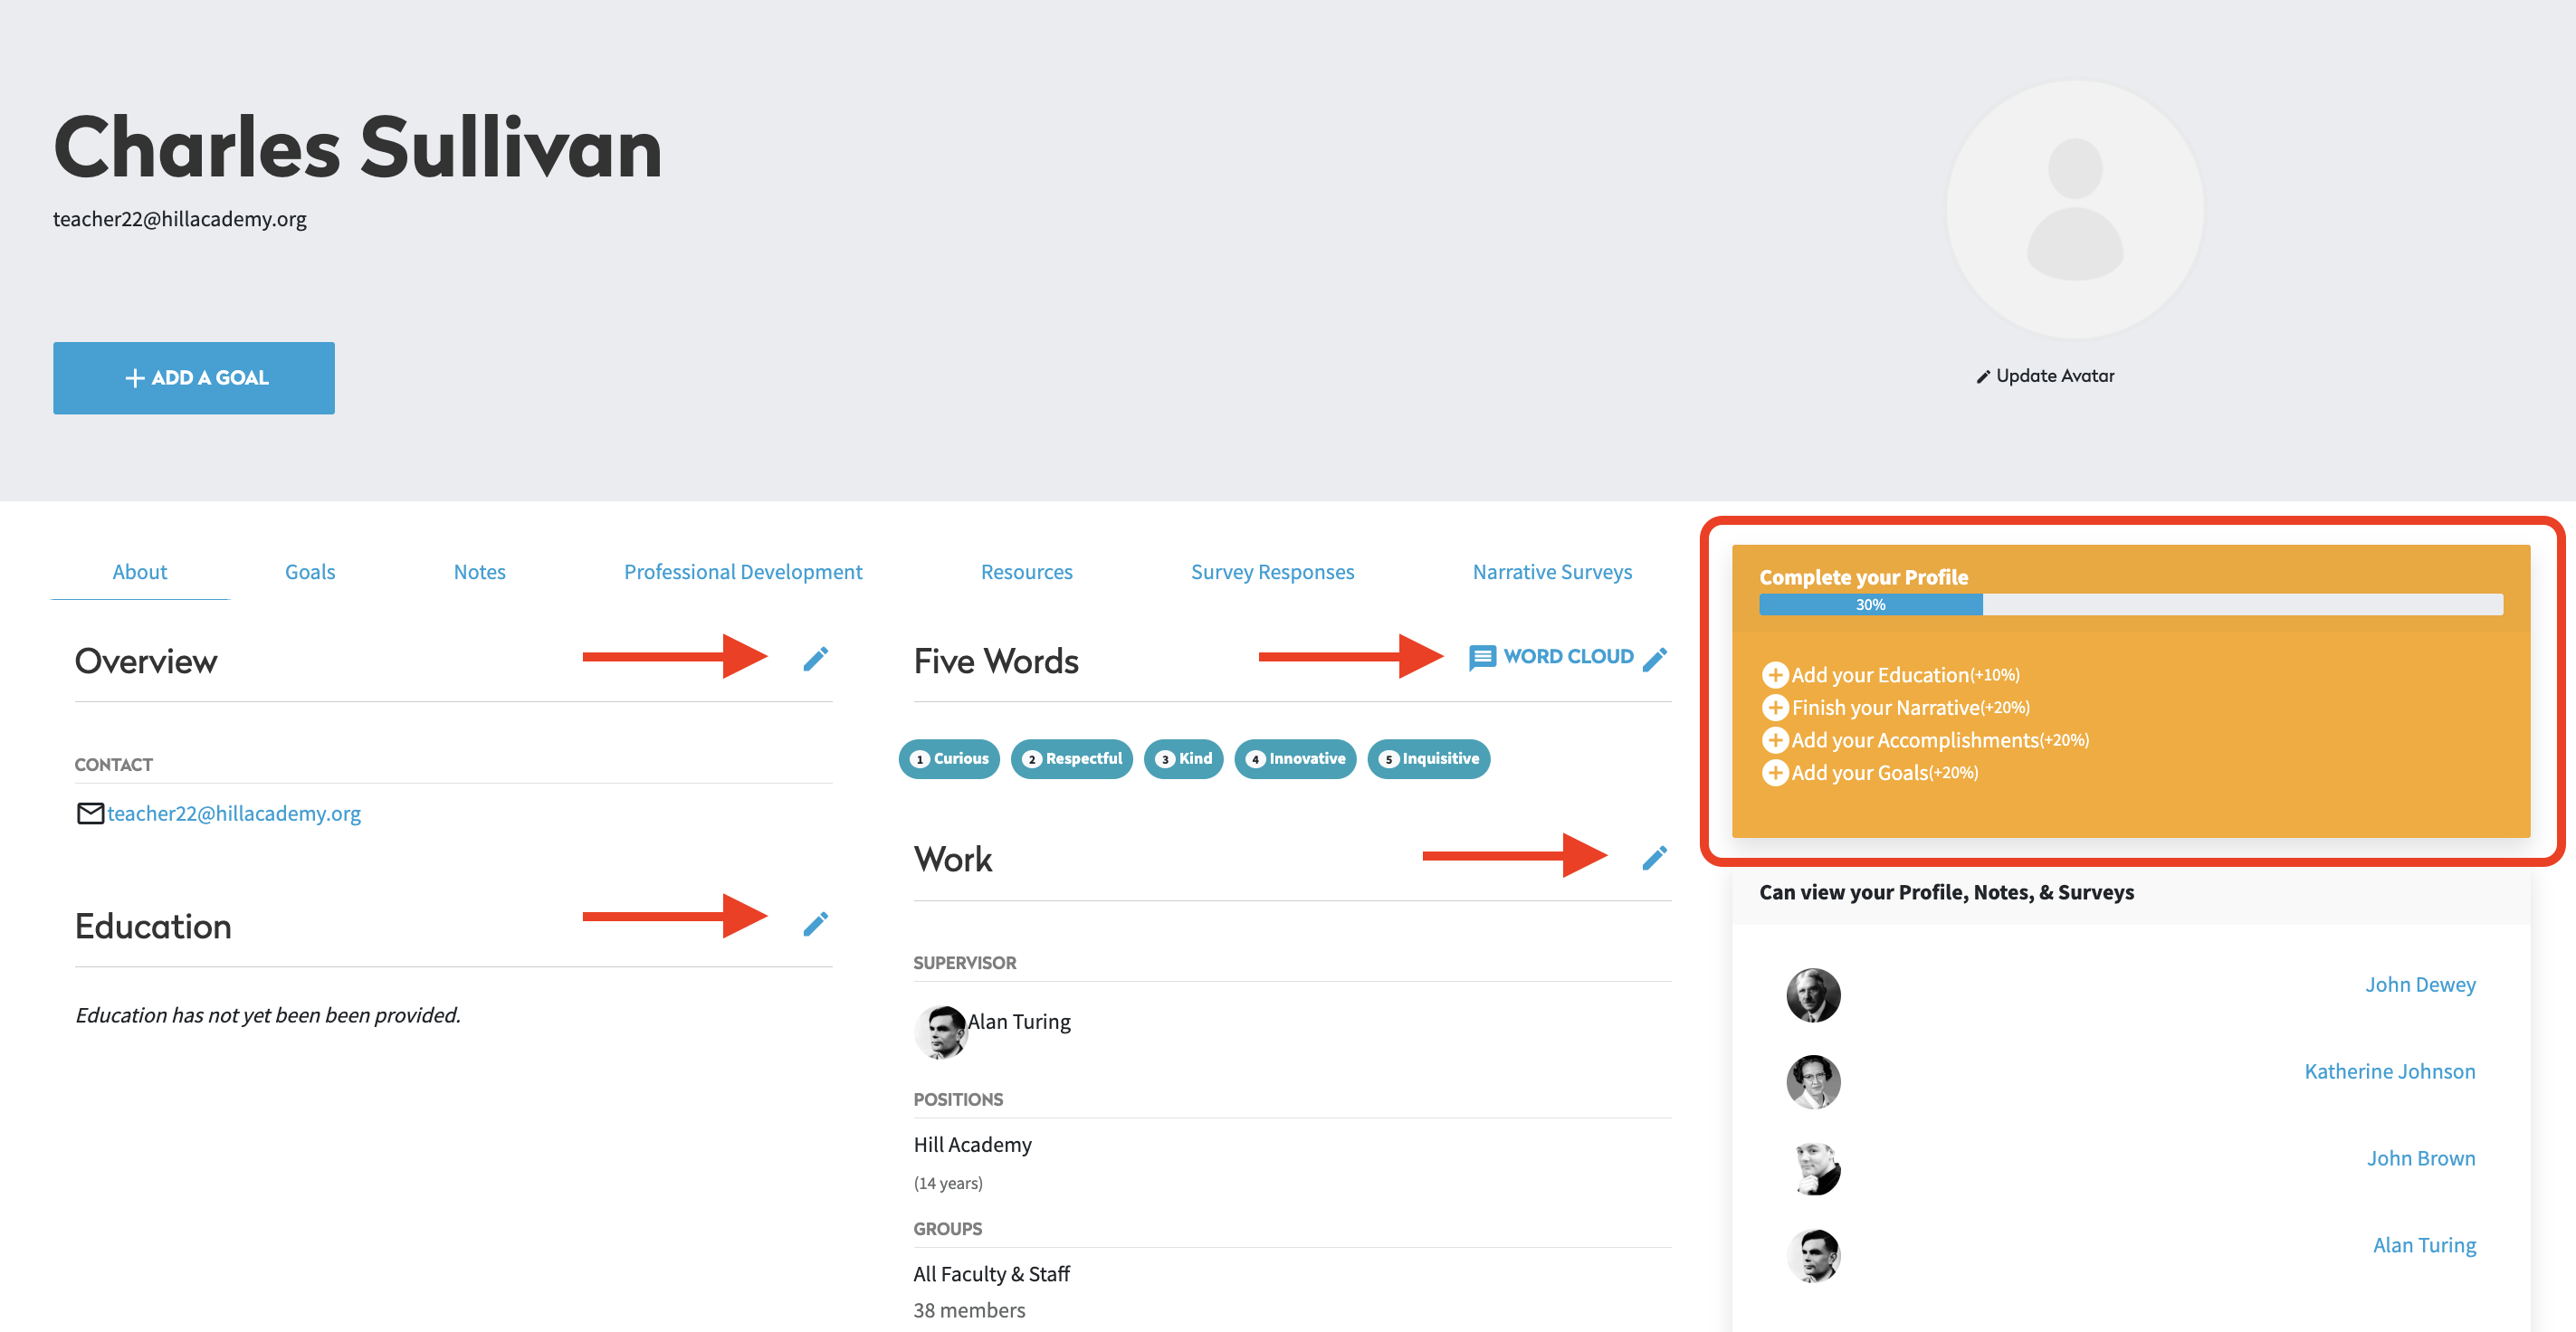Click John Dewey's avatar thumbnail
2576x1332 pixels.
[1813, 995]
